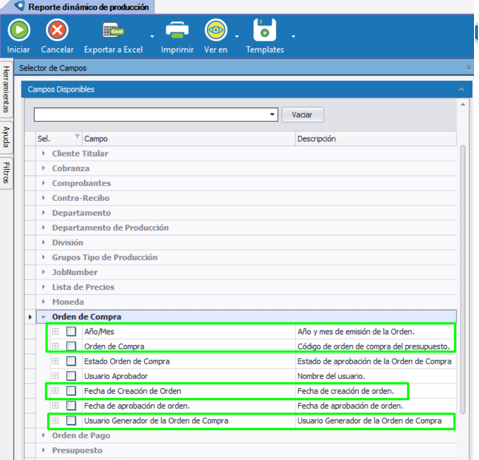
Task: Click plus icon beside Fecha de Creación de Orden
Action: pyautogui.click(x=55, y=391)
